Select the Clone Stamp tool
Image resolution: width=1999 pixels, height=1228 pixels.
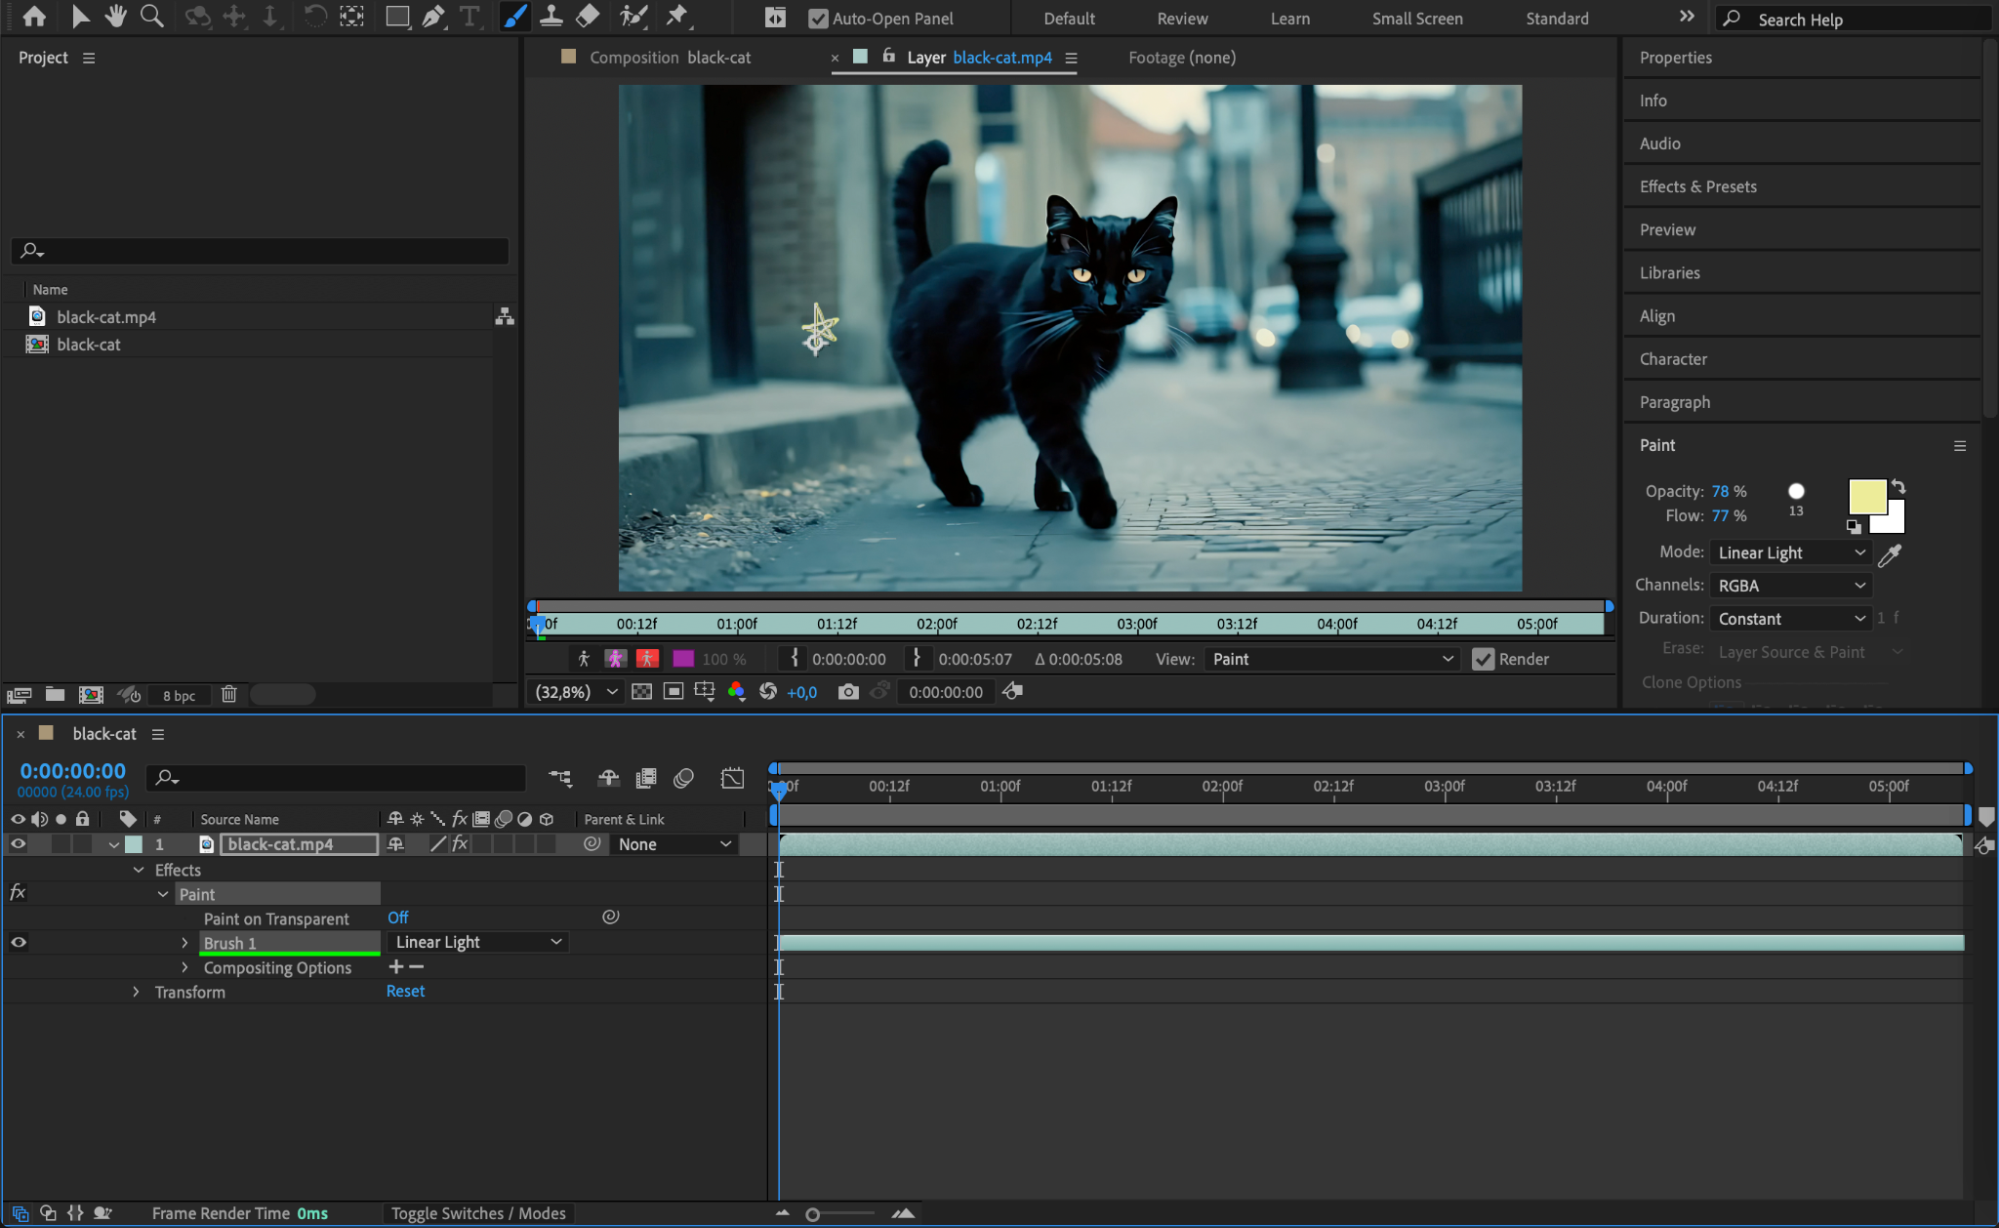click(551, 16)
